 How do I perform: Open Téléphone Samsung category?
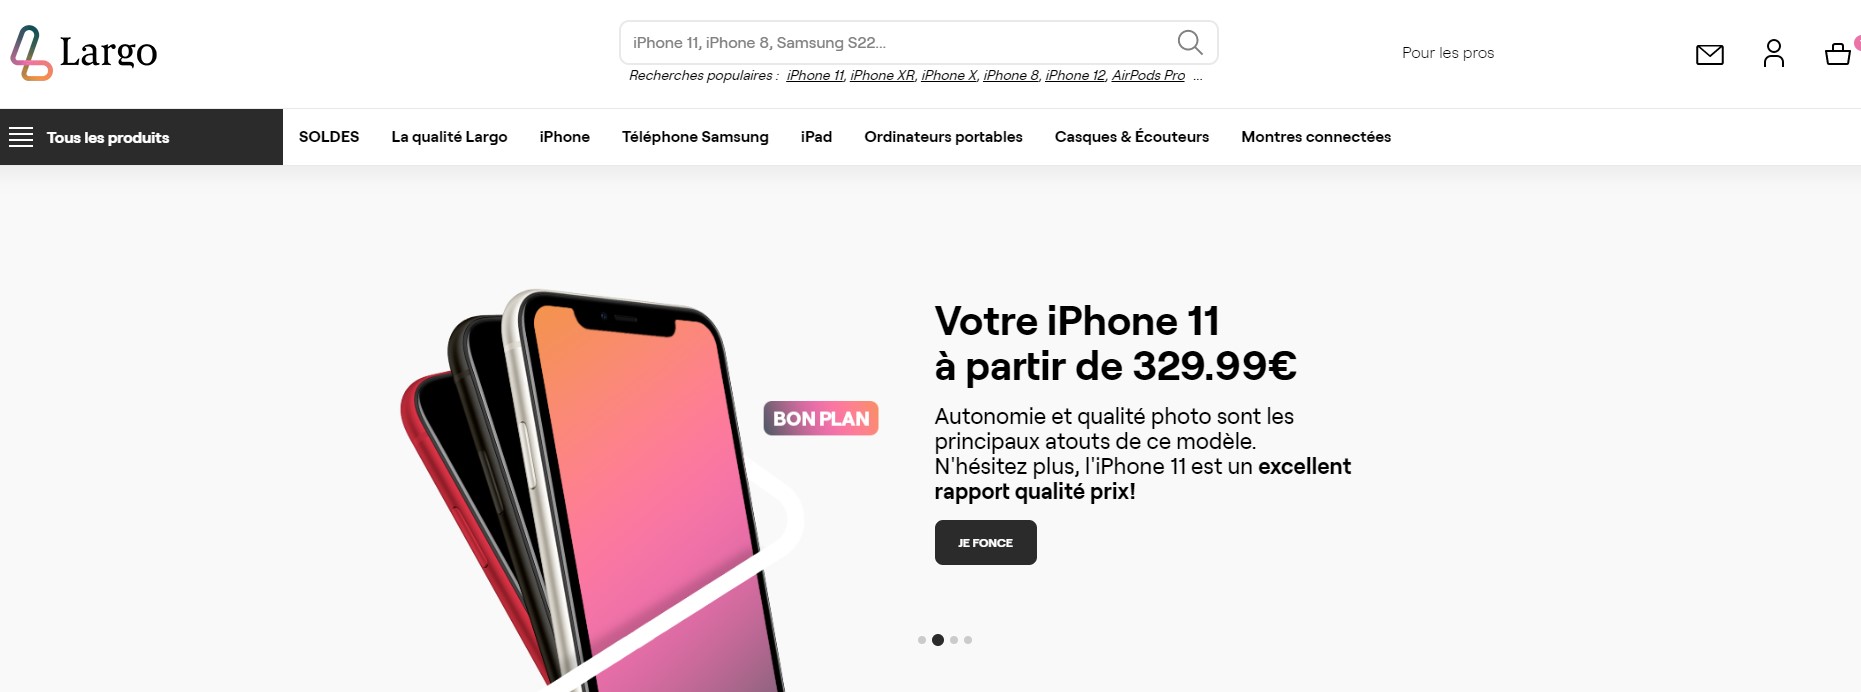tap(695, 137)
